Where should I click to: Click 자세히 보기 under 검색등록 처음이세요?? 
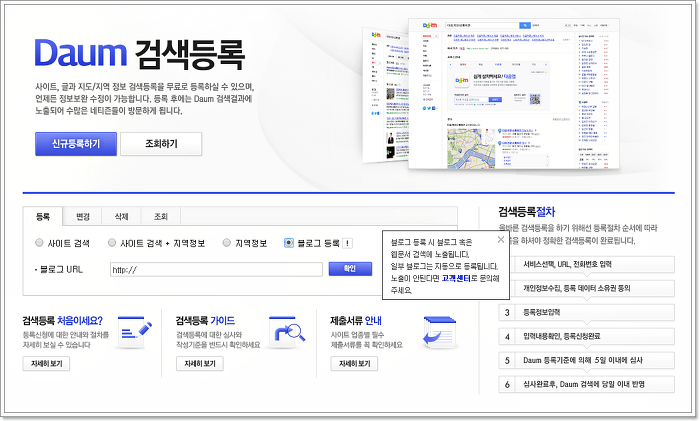46,364
